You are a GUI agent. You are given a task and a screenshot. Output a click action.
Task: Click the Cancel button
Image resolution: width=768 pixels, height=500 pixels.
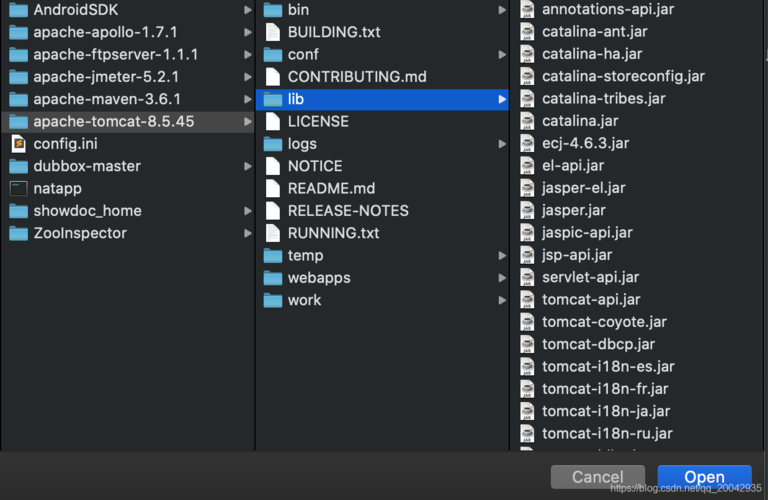tap(598, 477)
